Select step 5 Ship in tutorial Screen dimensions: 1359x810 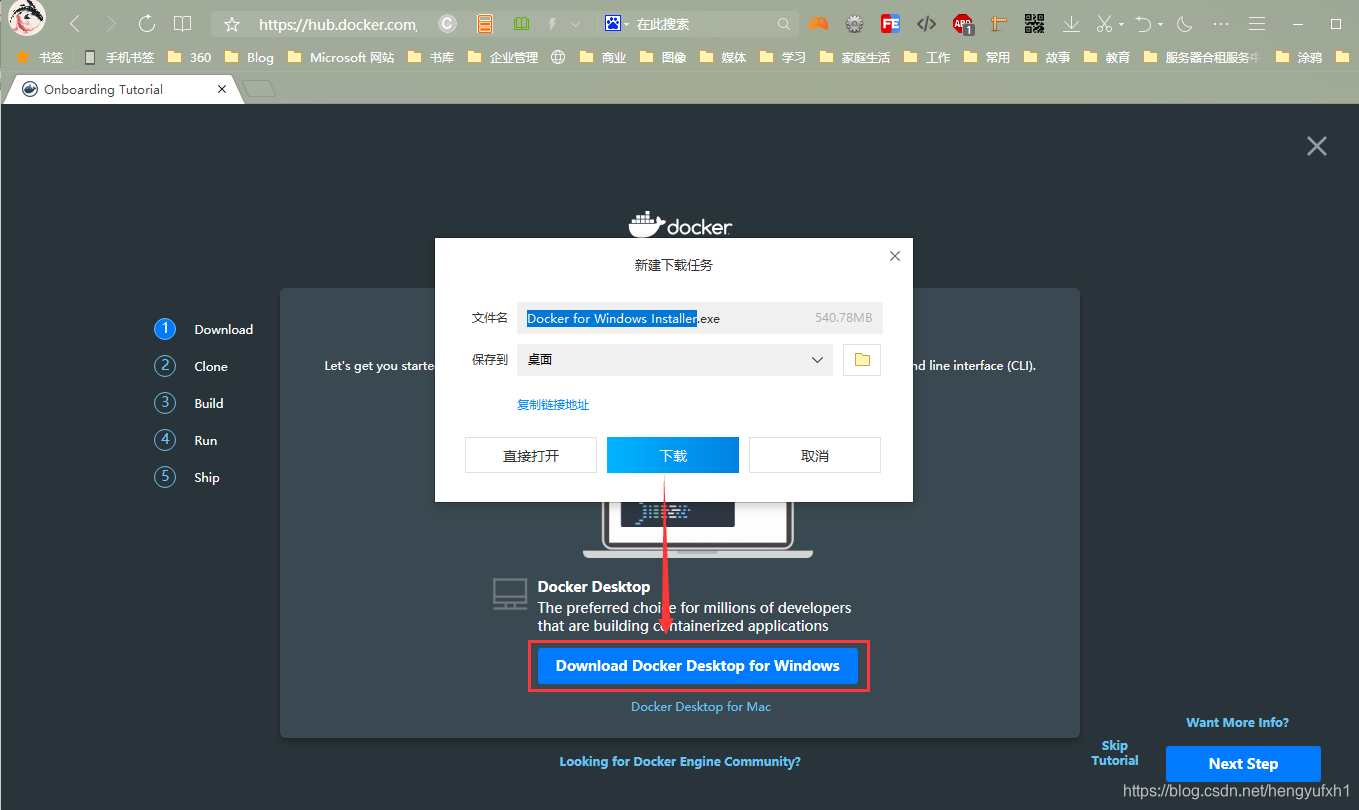[x=187, y=477]
